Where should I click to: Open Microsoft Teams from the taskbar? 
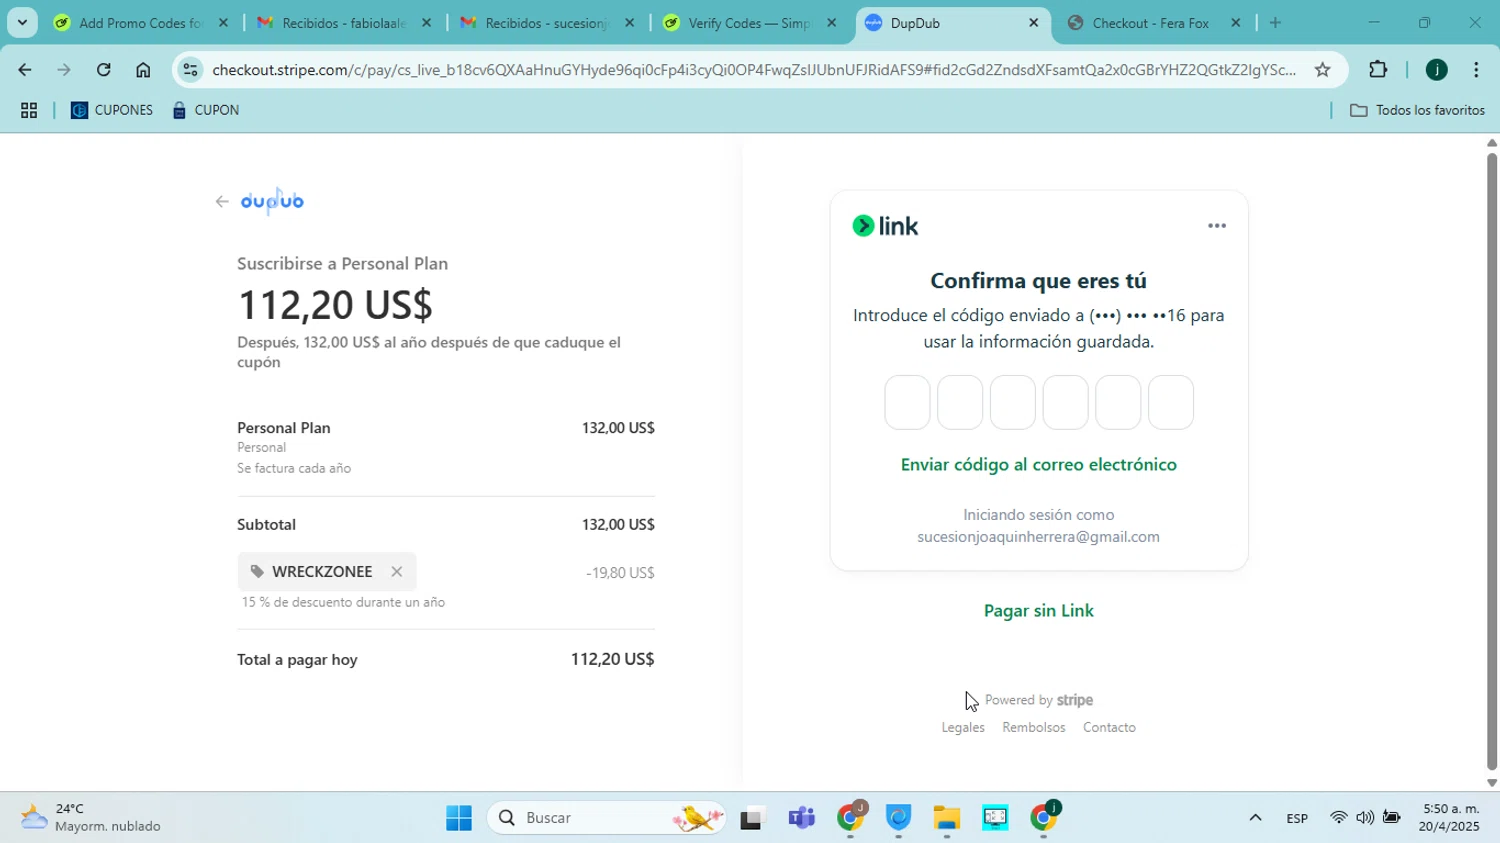(x=801, y=818)
